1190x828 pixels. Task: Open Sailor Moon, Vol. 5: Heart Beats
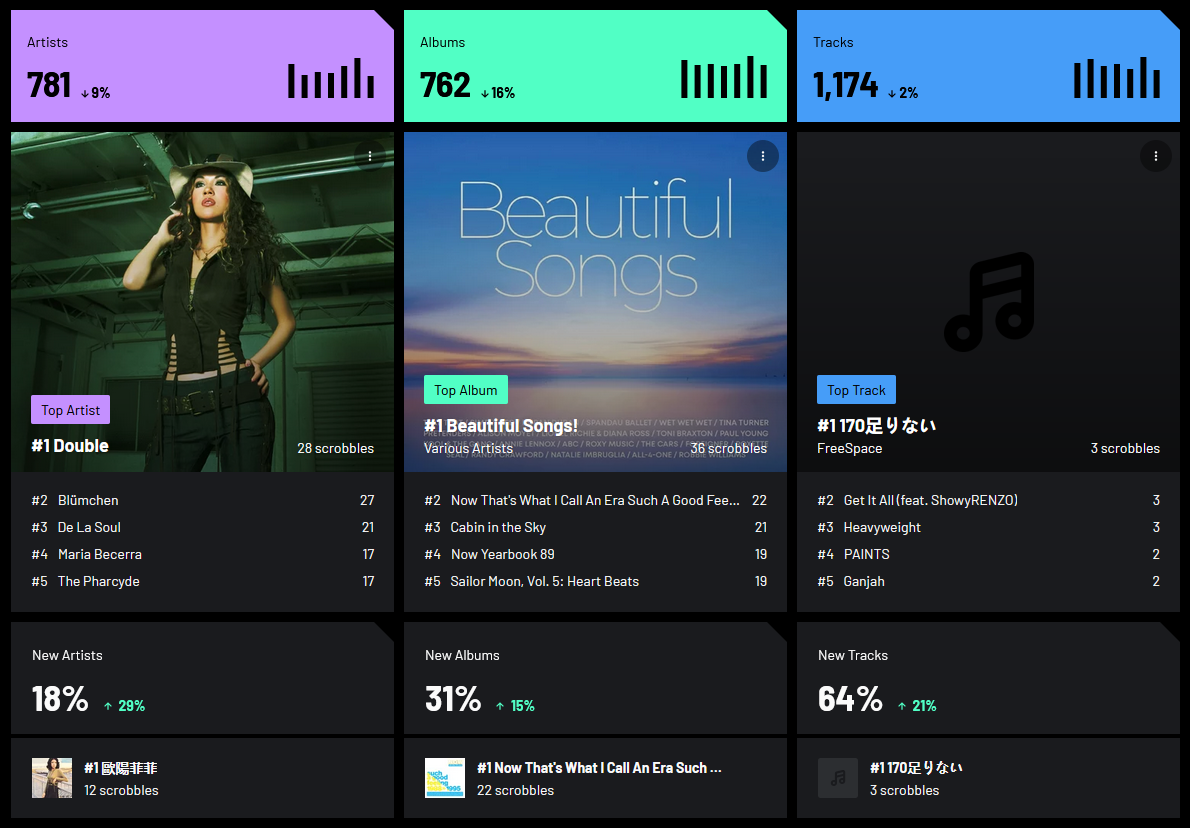544,581
